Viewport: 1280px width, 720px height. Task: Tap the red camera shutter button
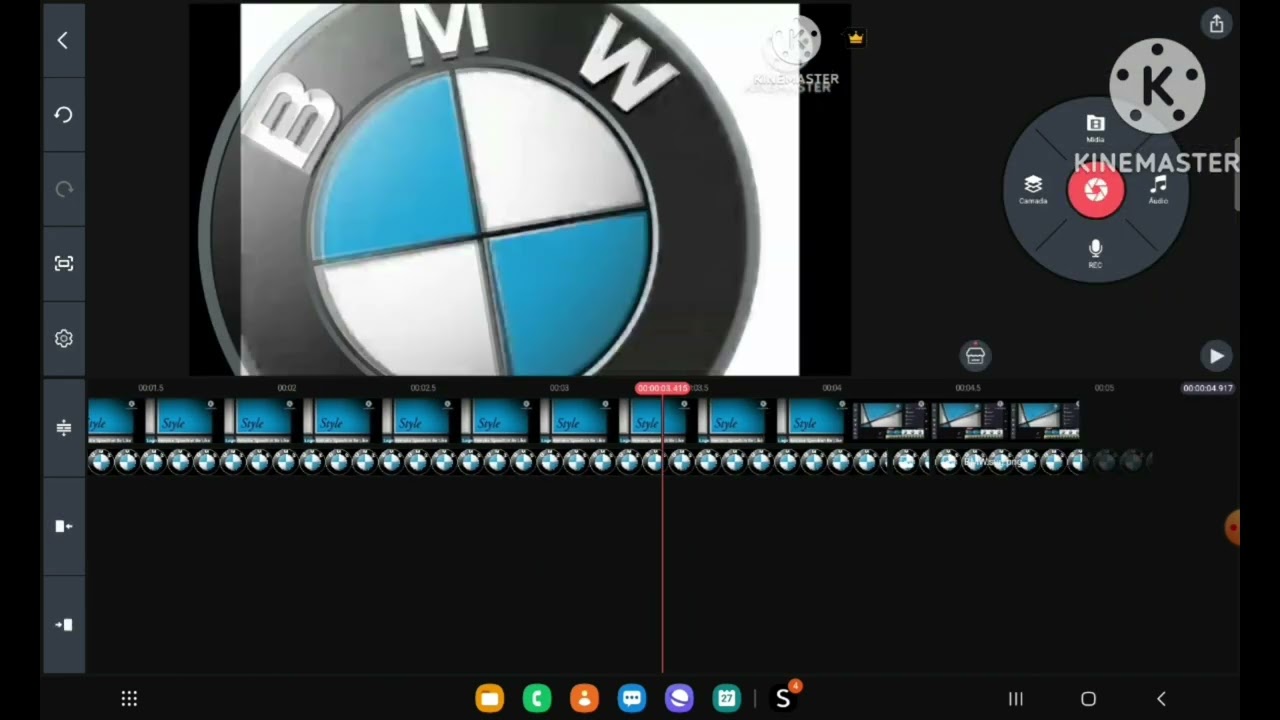point(1096,190)
